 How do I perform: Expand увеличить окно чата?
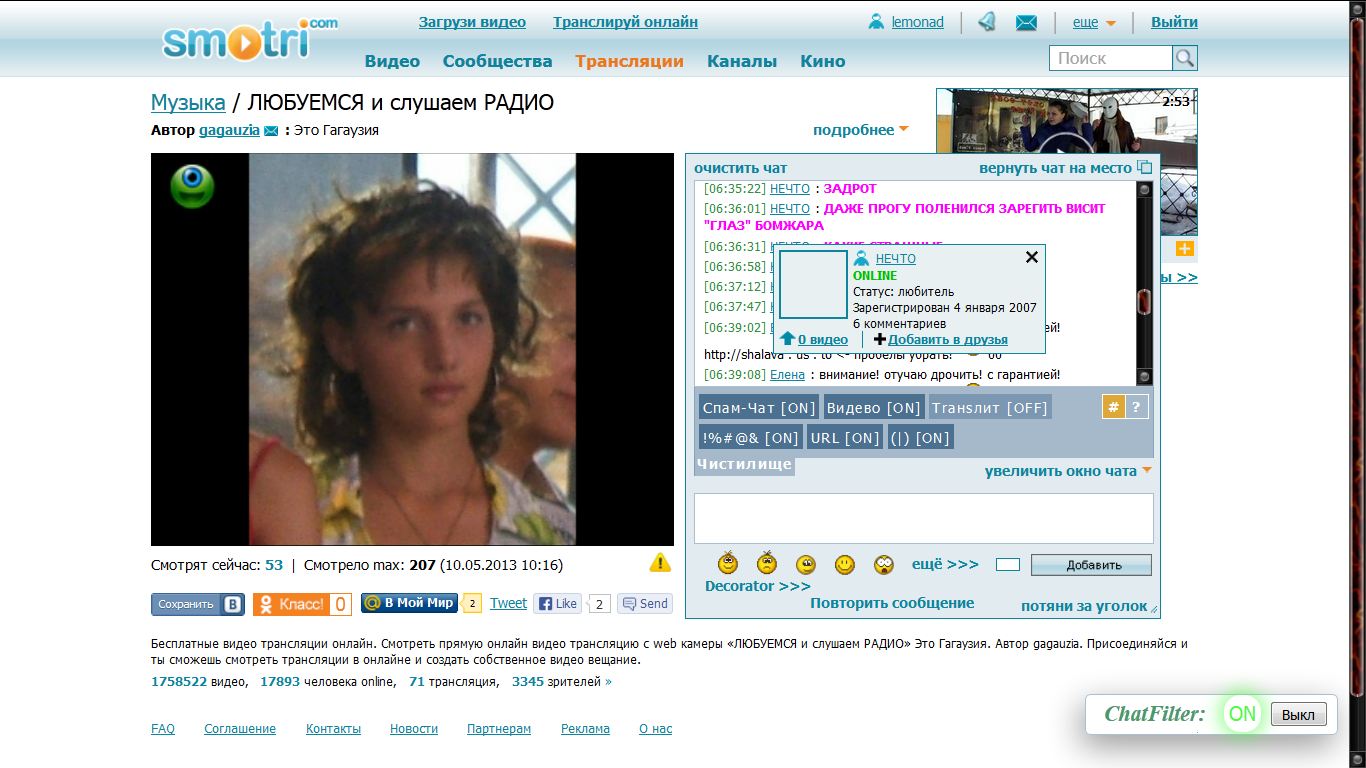pyautogui.click(x=1068, y=471)
